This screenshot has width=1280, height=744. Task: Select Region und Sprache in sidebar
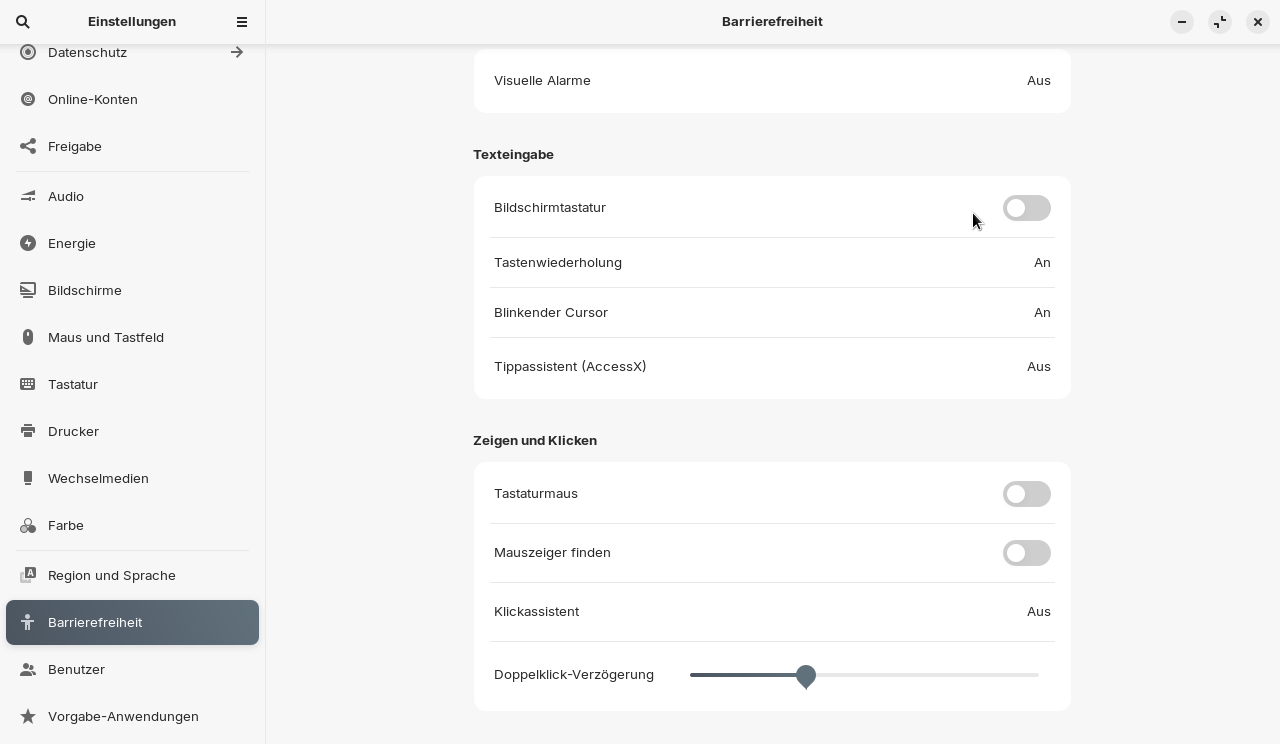(112, 575)
